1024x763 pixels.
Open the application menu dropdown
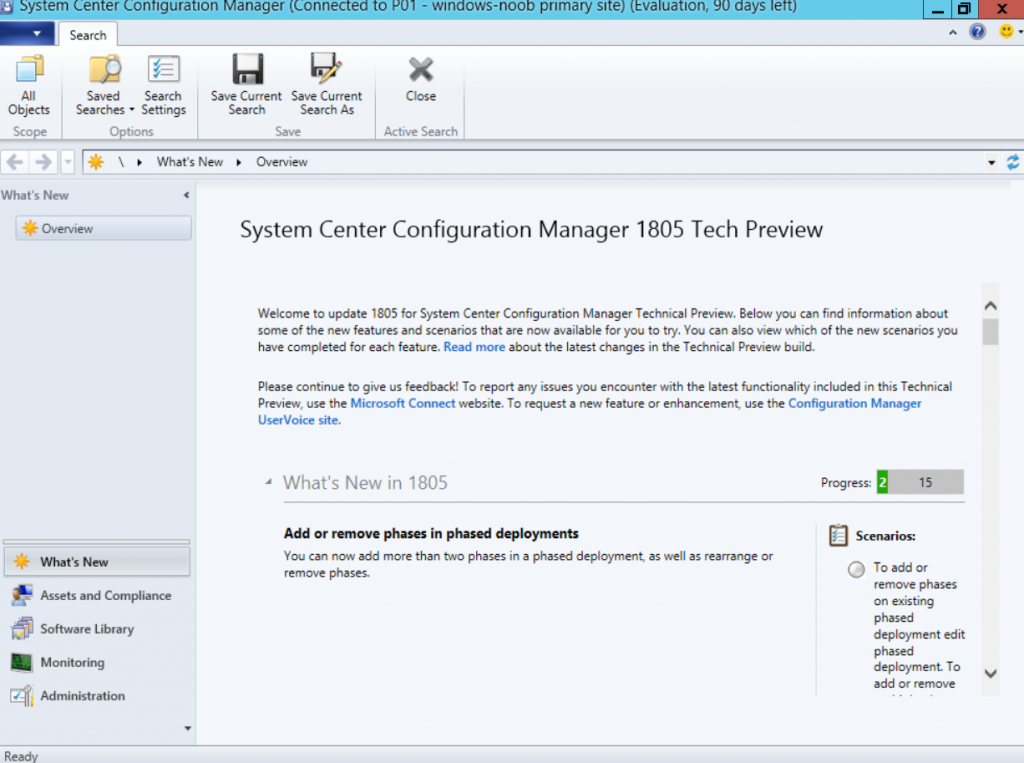tap(27, 33)
